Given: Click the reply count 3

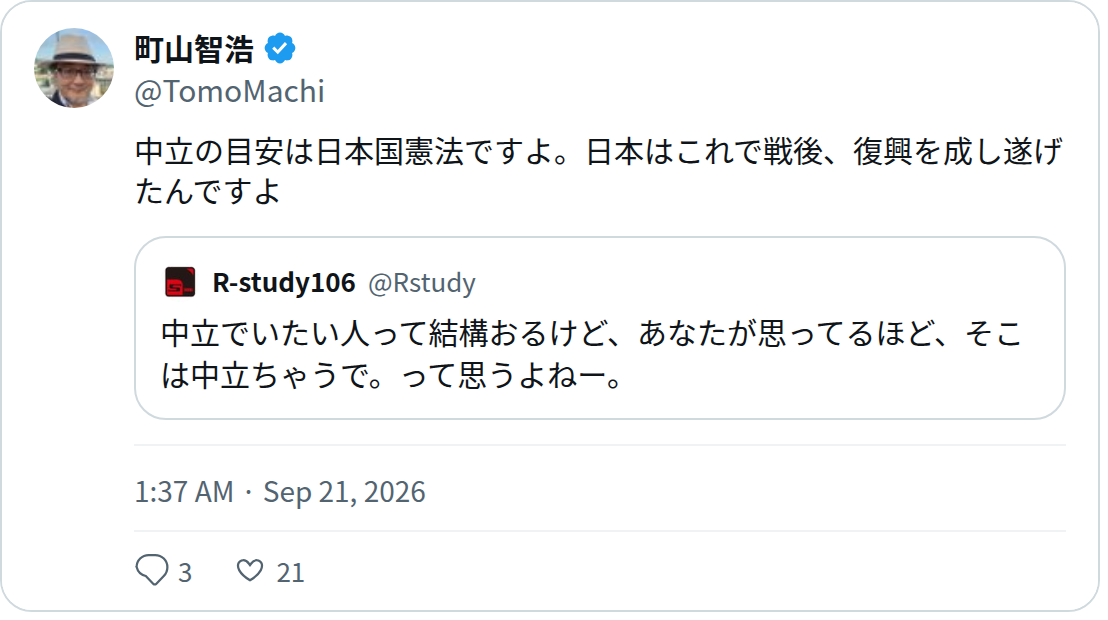Looking at the screenshot, I should pyautogui.click(x=185, y=572).
